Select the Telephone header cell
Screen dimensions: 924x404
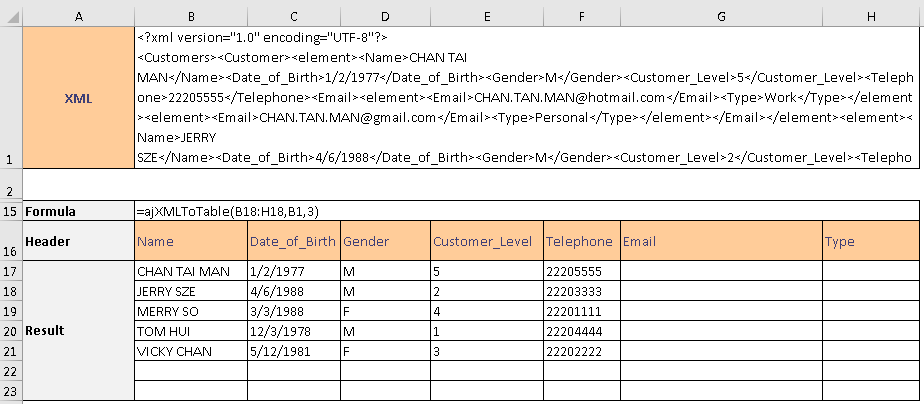click(x=580, y=241)
